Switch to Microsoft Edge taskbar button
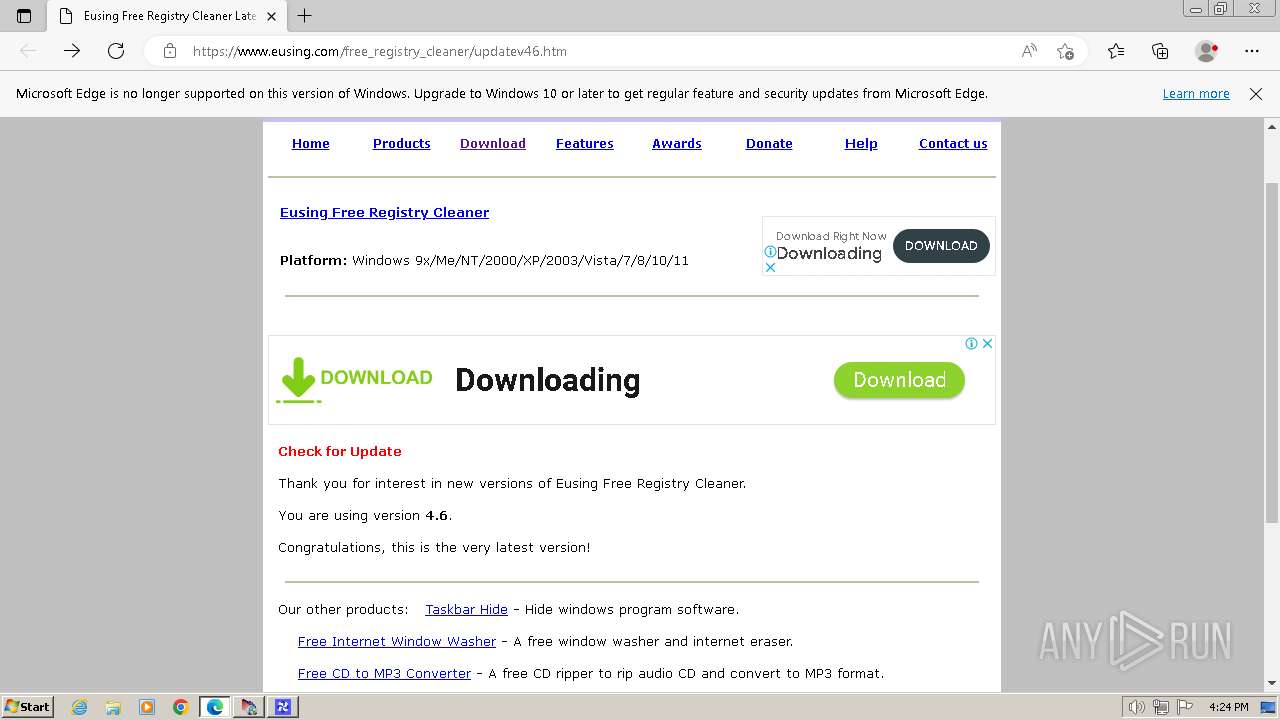The height and width of the screenshot is (720, 1280). tap(215, 707)
